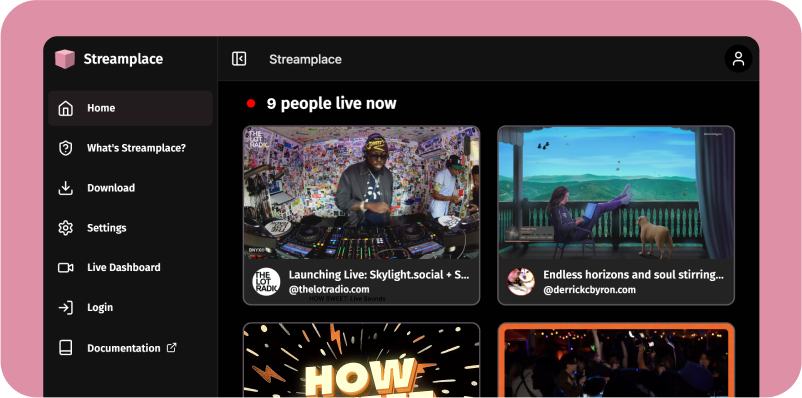Open Documentation link in sidebar

coord(130,348)
